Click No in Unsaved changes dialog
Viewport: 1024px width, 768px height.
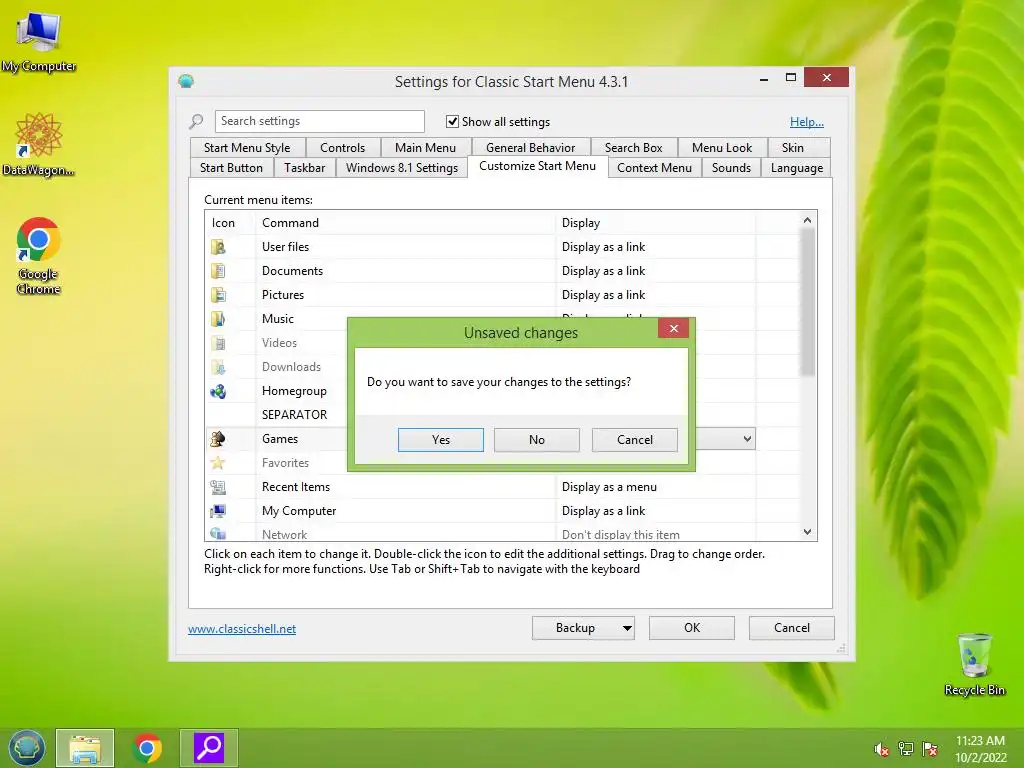(537, 440)
